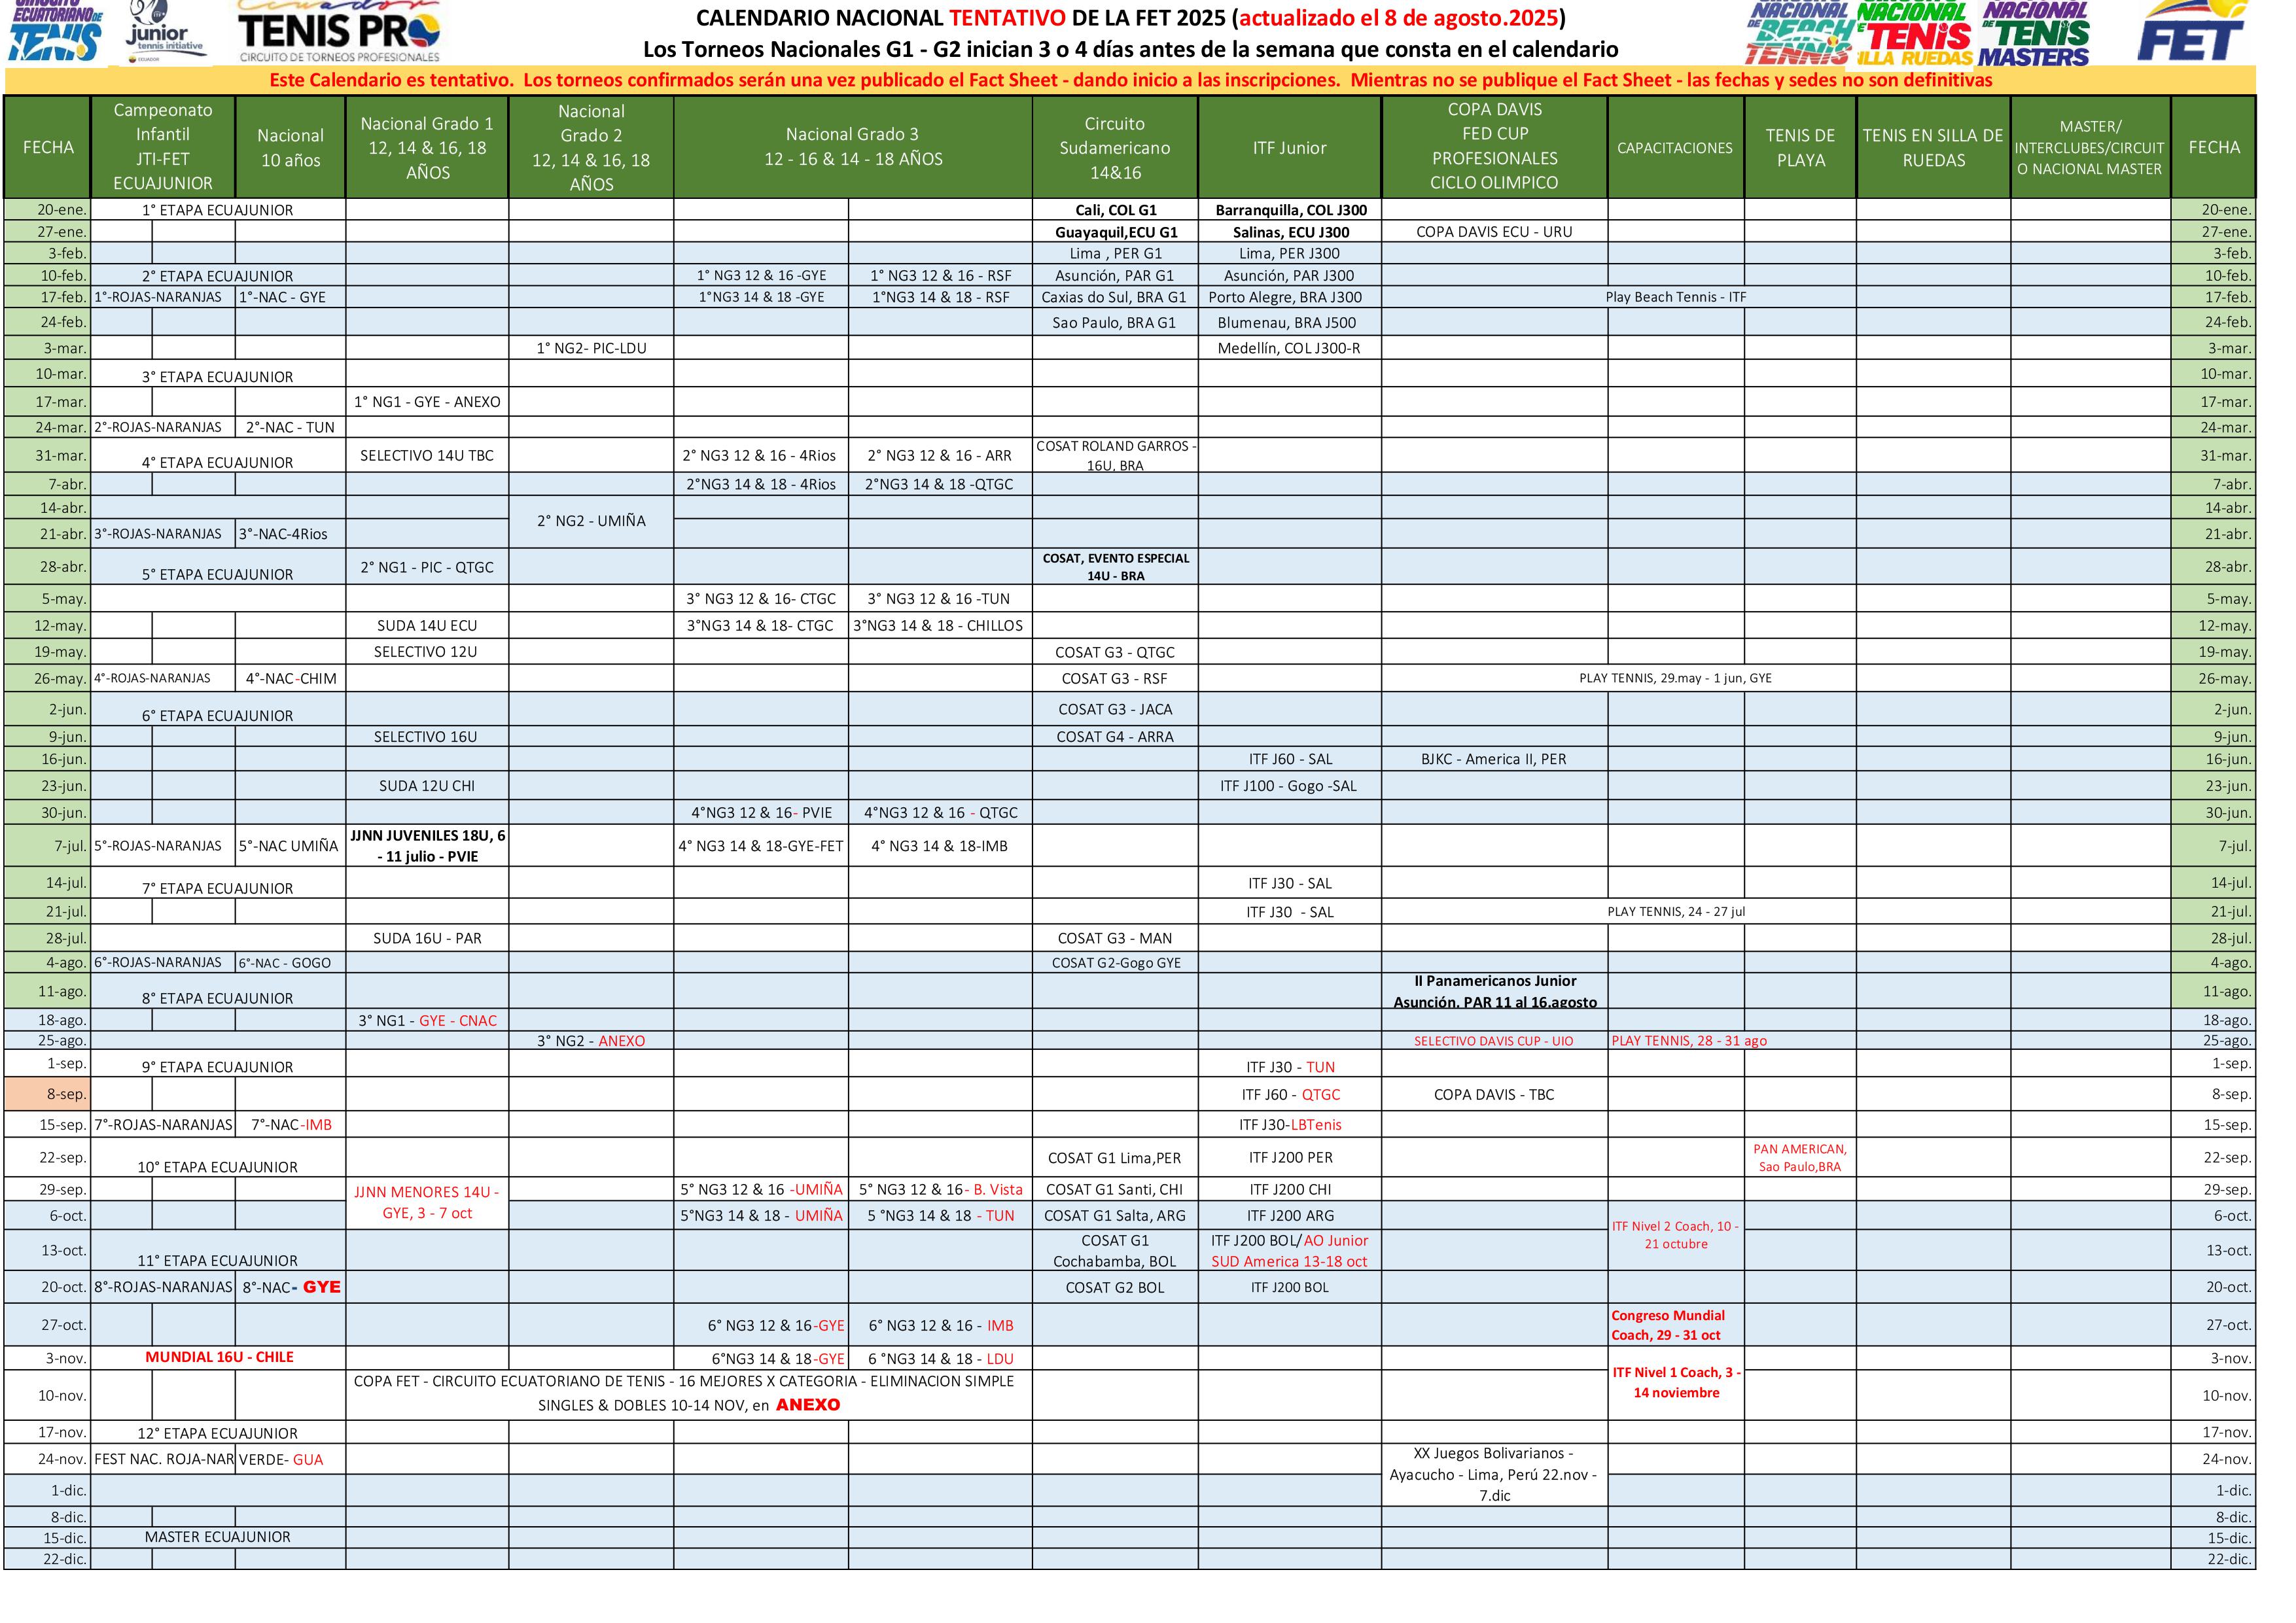
Task: Click the Nacional de Tenis Masters logo
Action: tap(2035, 33)
